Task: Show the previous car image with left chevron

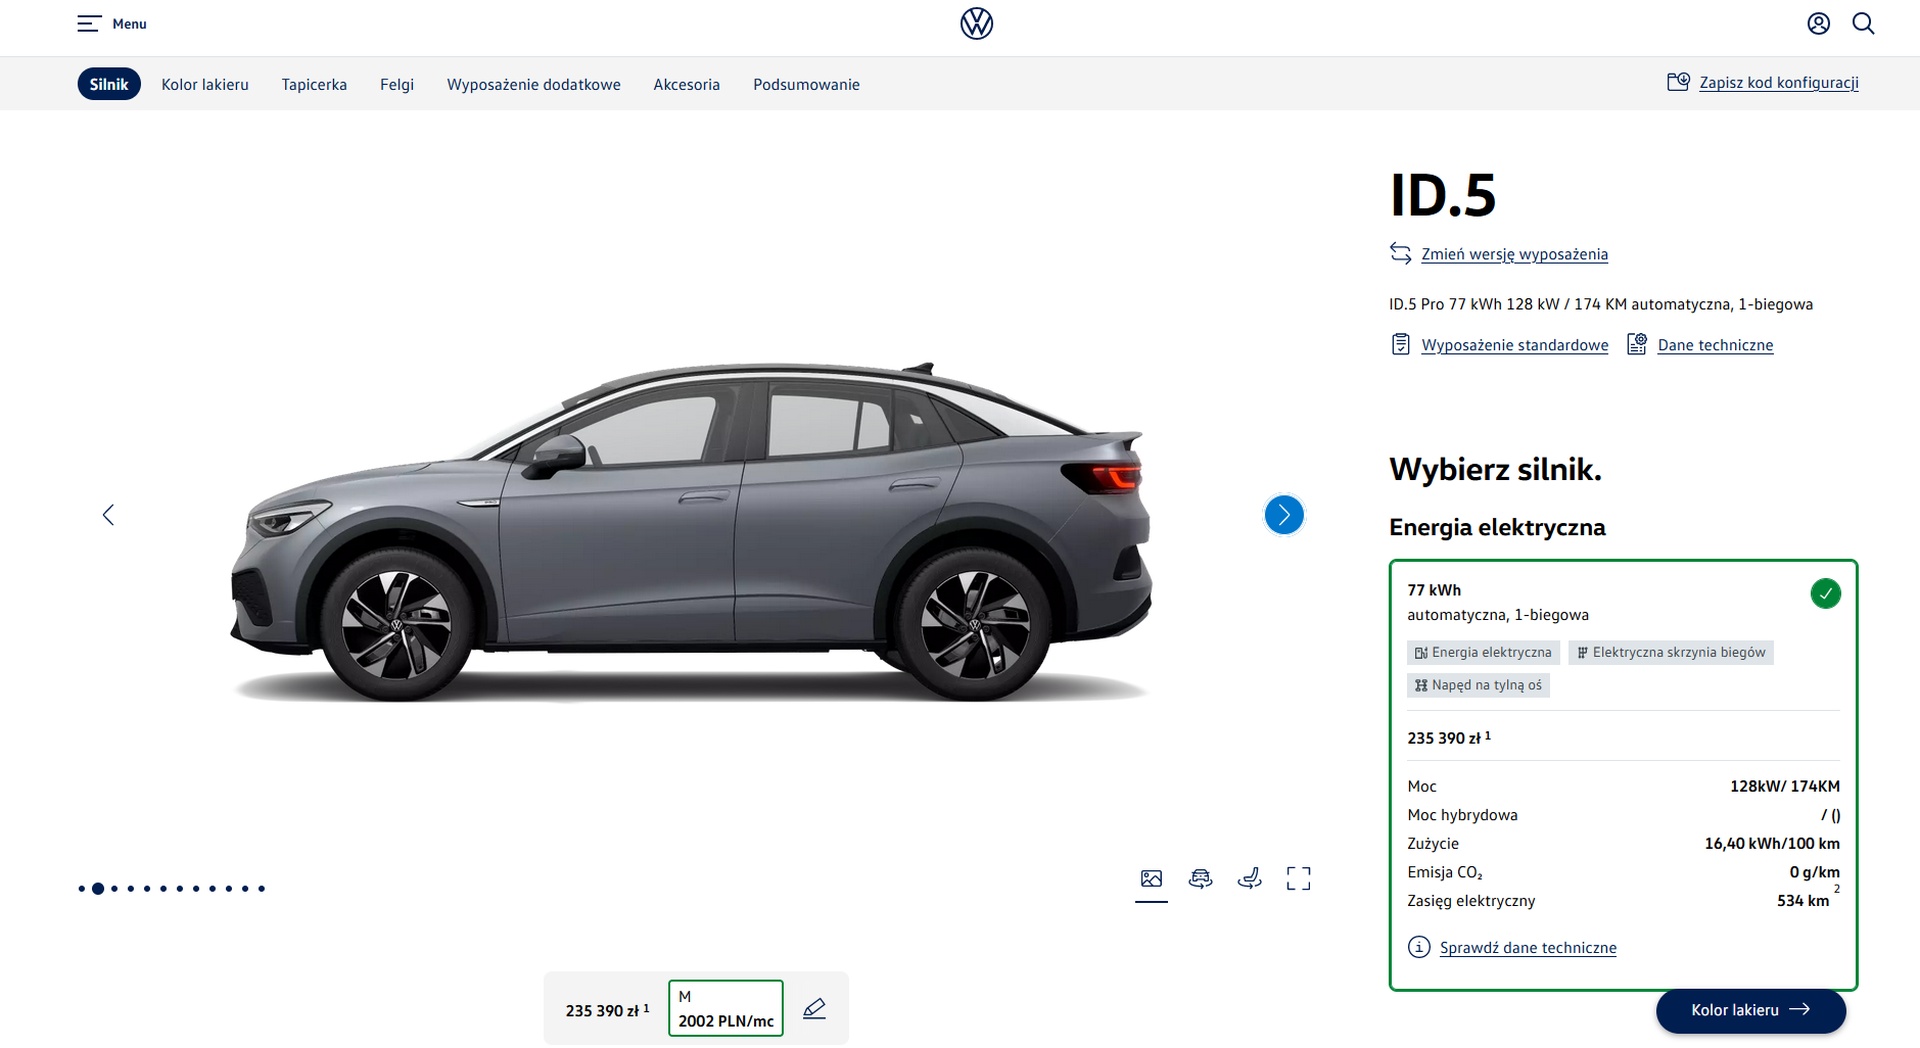Action: [108, 515]
